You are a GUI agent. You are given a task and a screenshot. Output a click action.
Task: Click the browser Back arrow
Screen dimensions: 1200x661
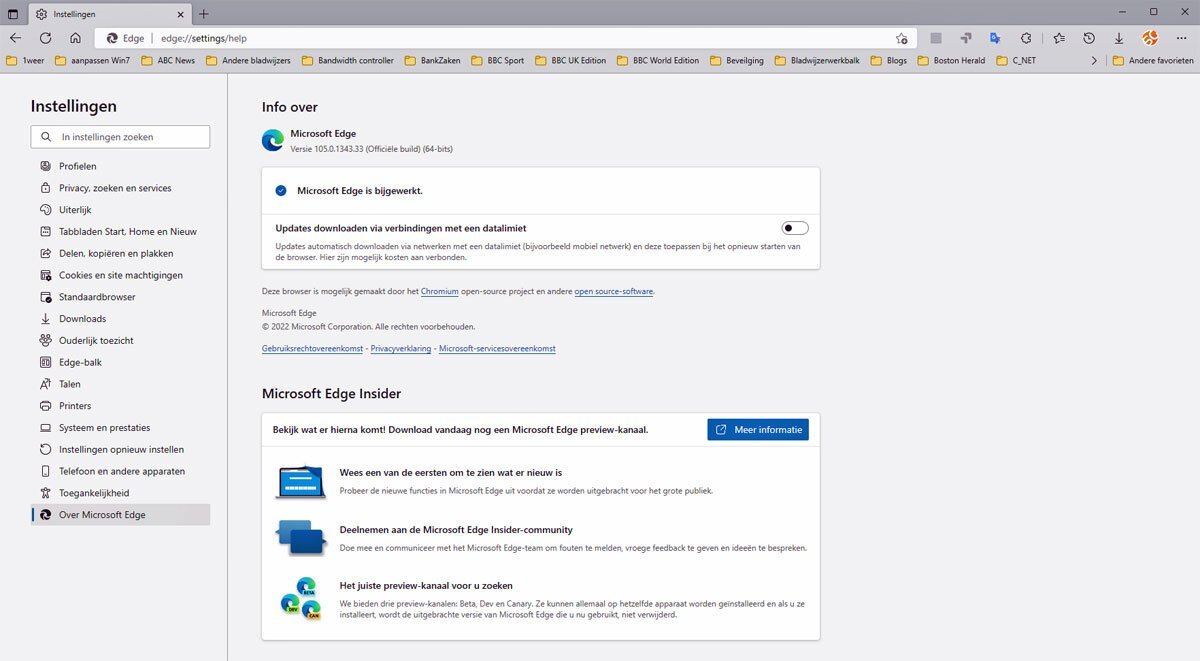point(15,38)
